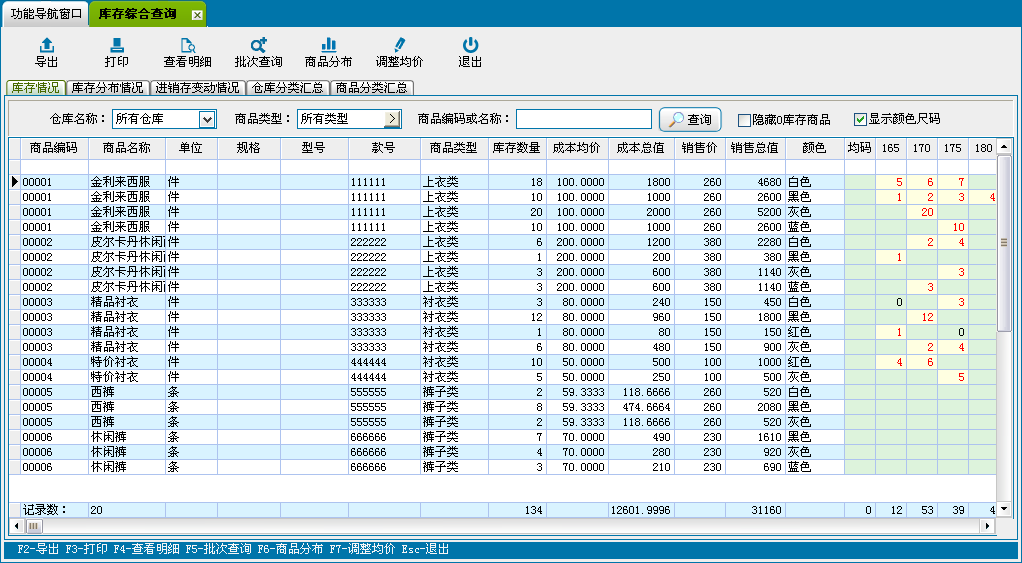Click the 销售总值 column header
This screenshot has width=1022, height=563.
tap(755, 148)
